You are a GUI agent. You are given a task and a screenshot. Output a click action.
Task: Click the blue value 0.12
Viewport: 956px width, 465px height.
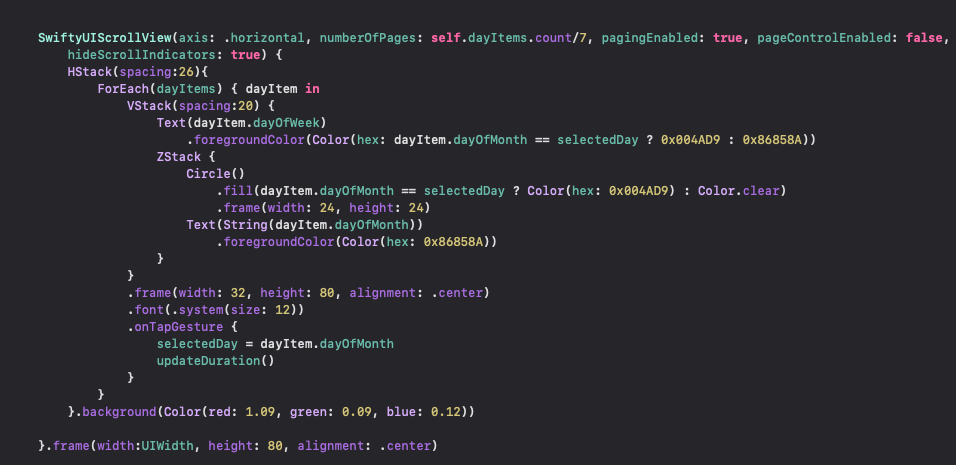click(x=446, y=412)
